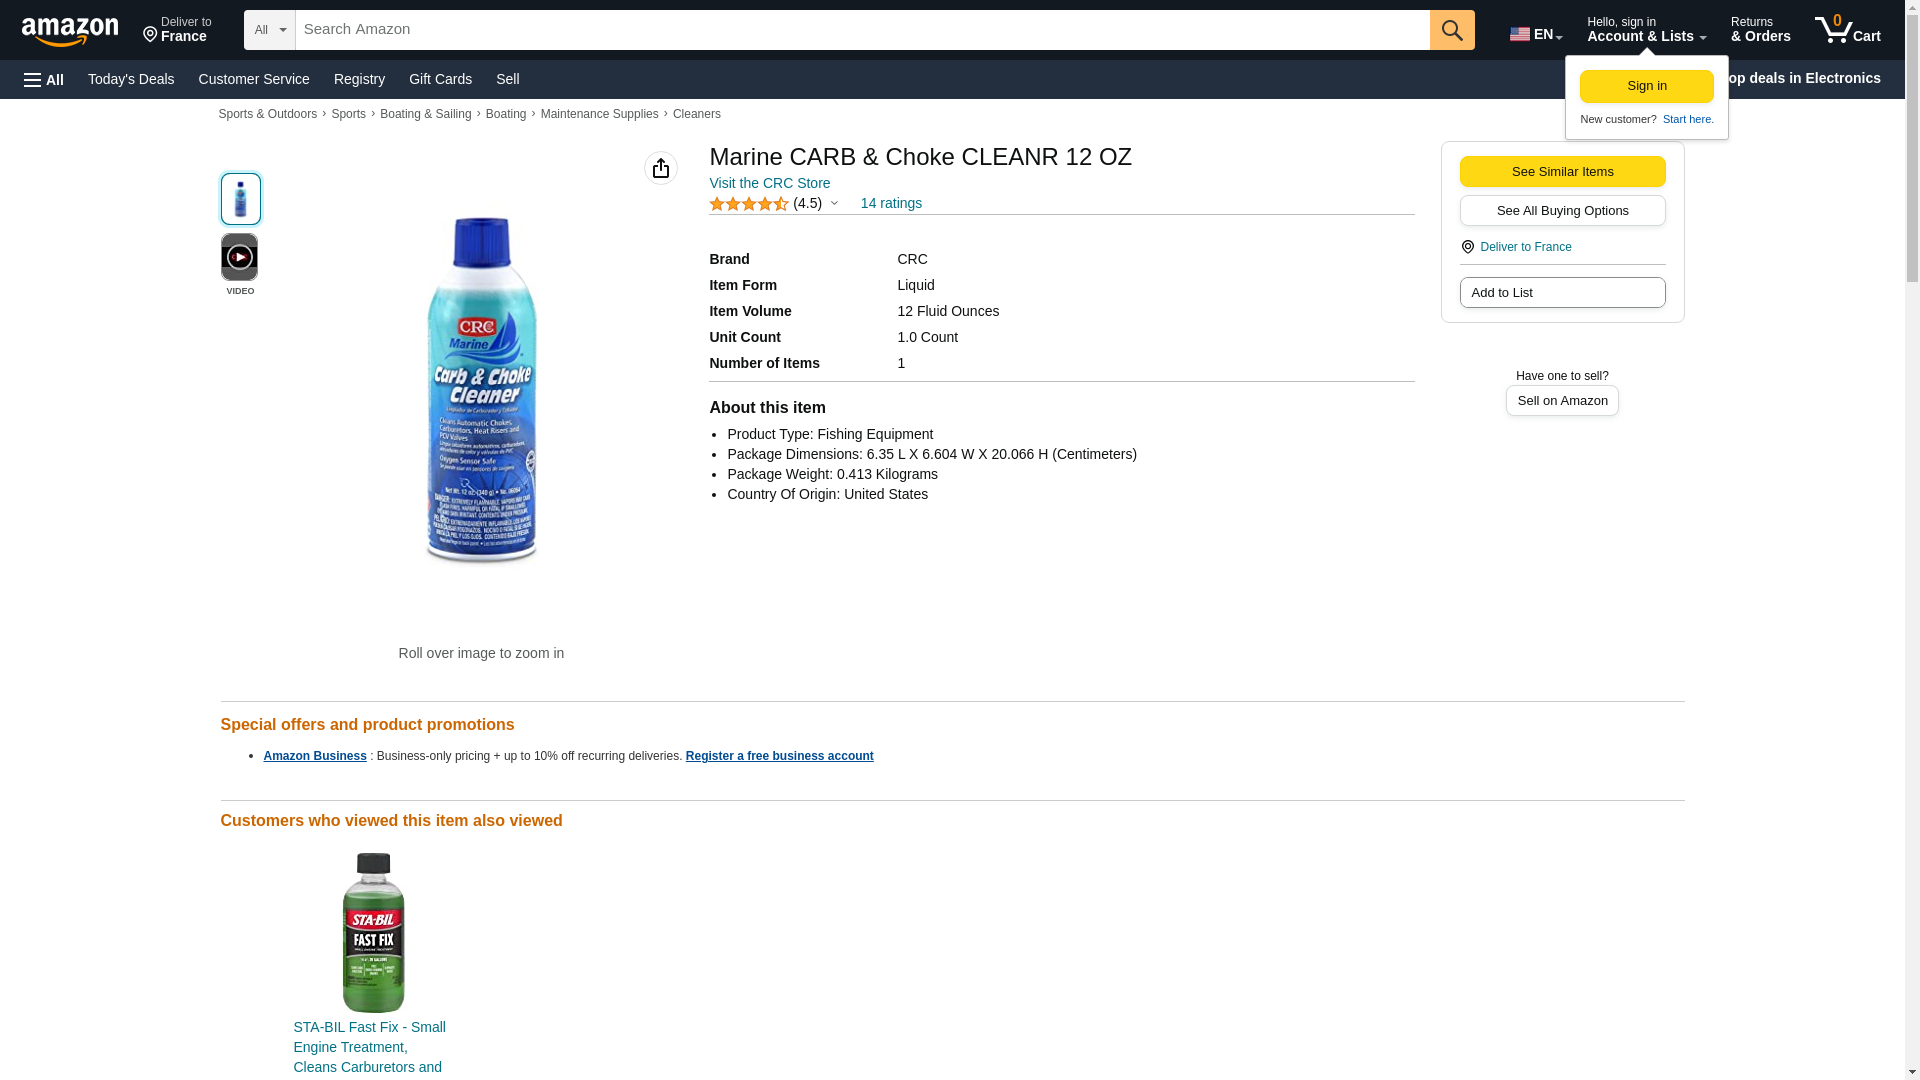Click See Similar Items button
The height and width of the screenshot is (1080, 1920).
pyautogui.click(x=1562, y=172)
